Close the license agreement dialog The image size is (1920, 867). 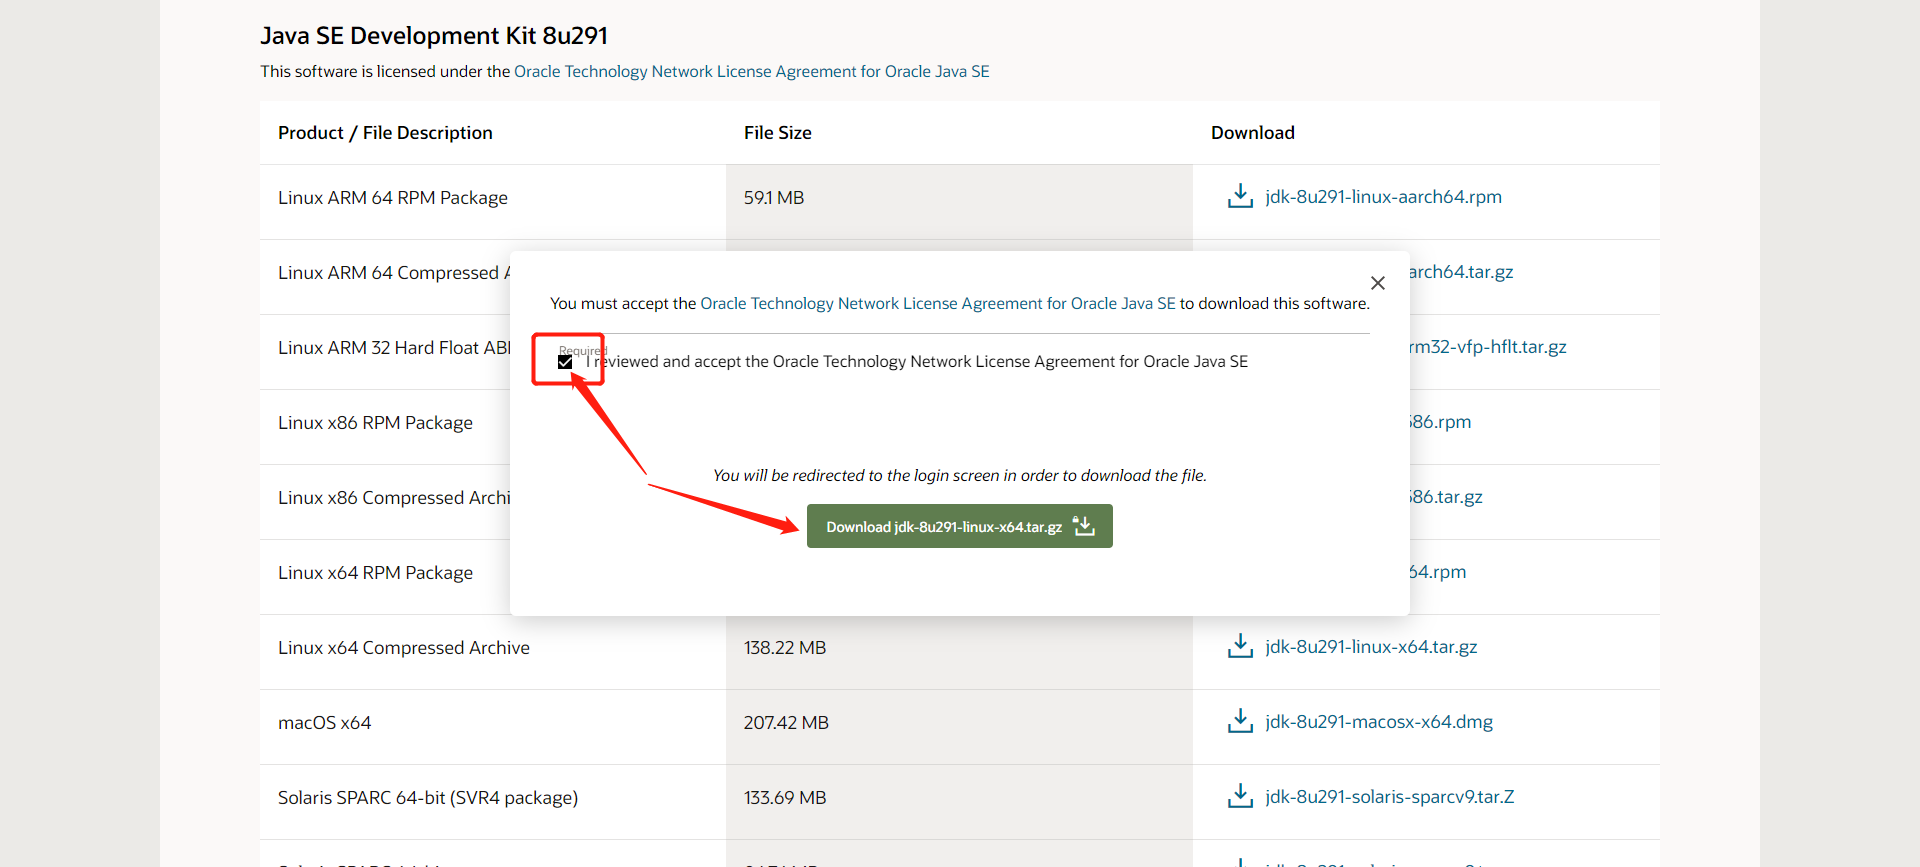1378,283
